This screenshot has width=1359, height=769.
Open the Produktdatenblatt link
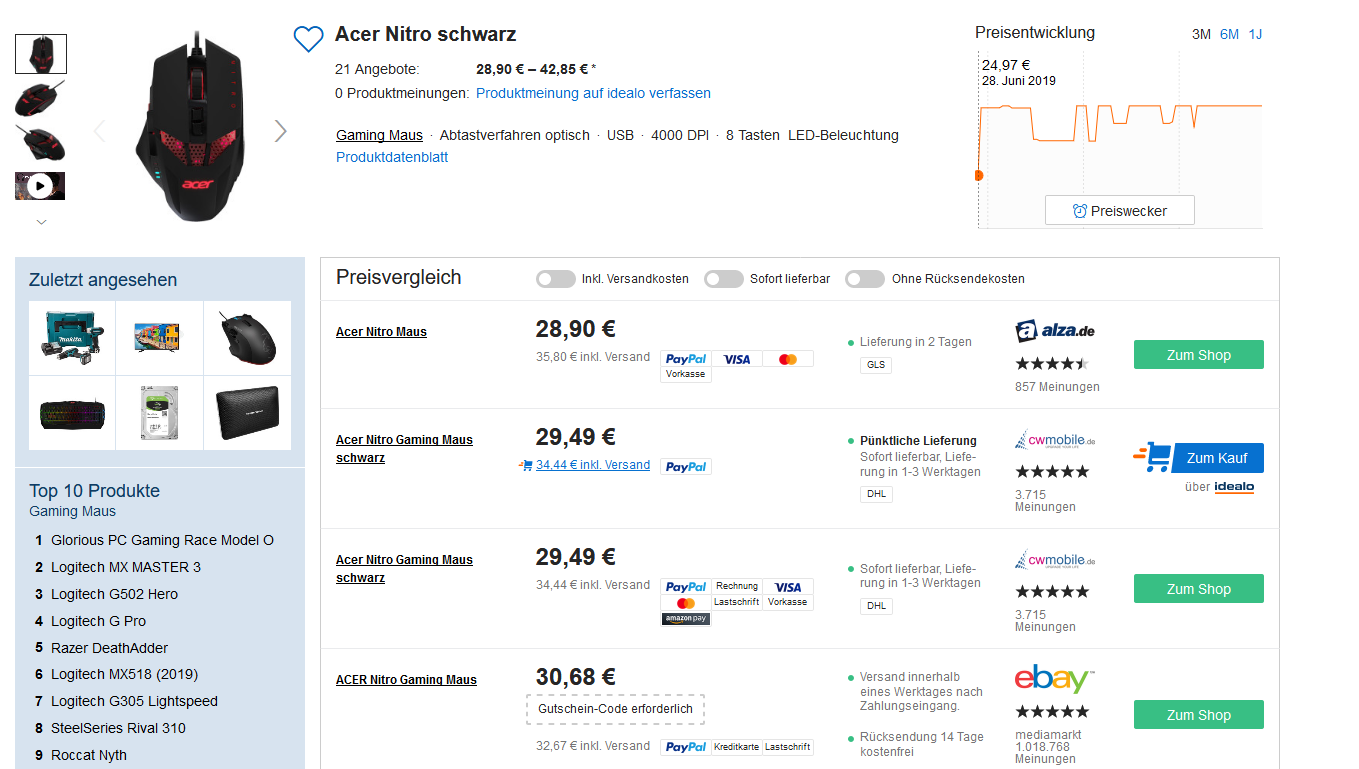[x=392, y=157]
